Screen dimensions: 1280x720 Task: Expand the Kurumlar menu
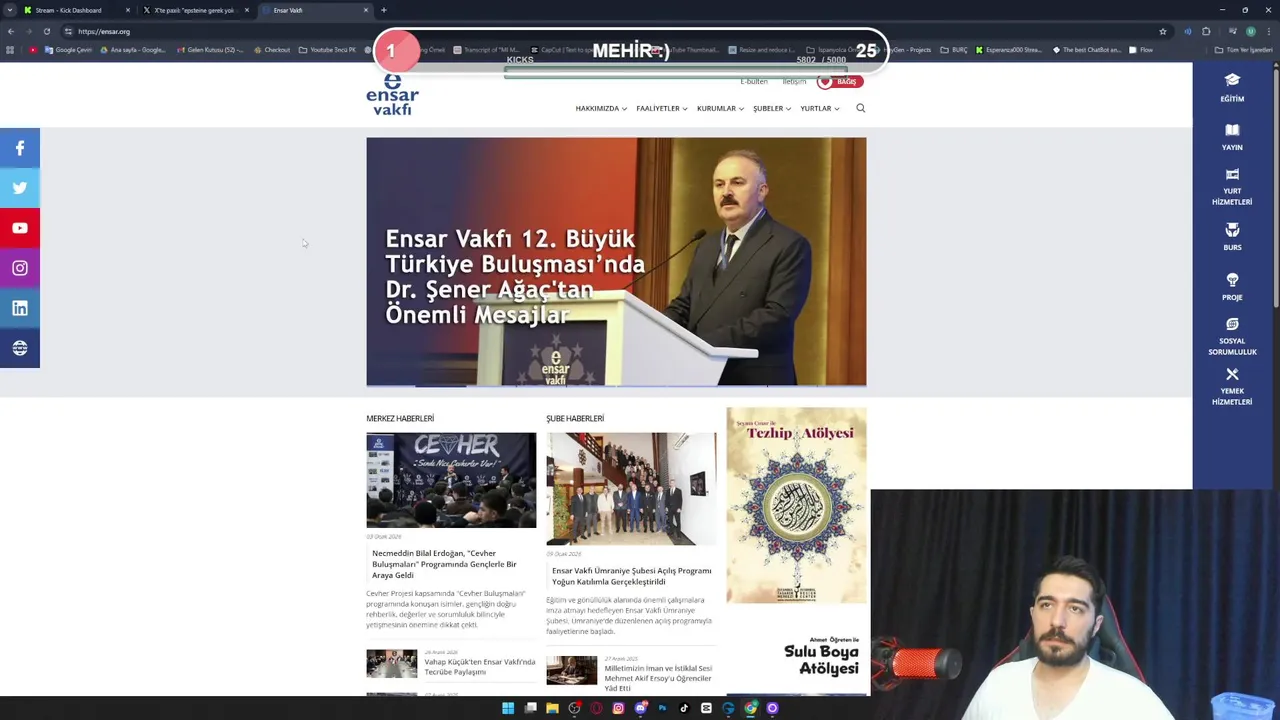click(x=720, y=108)
